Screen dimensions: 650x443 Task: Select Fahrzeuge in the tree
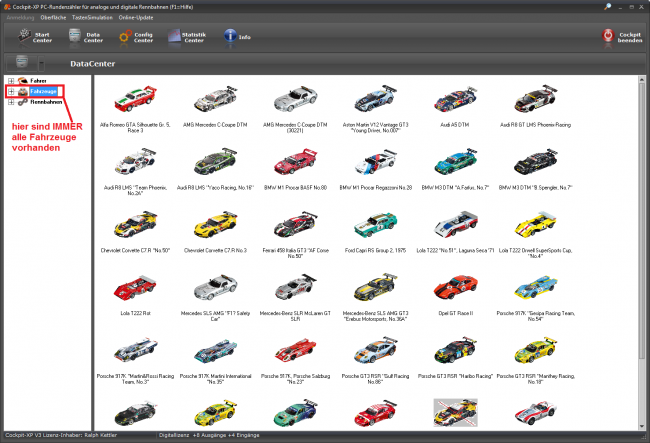[43, 91]
